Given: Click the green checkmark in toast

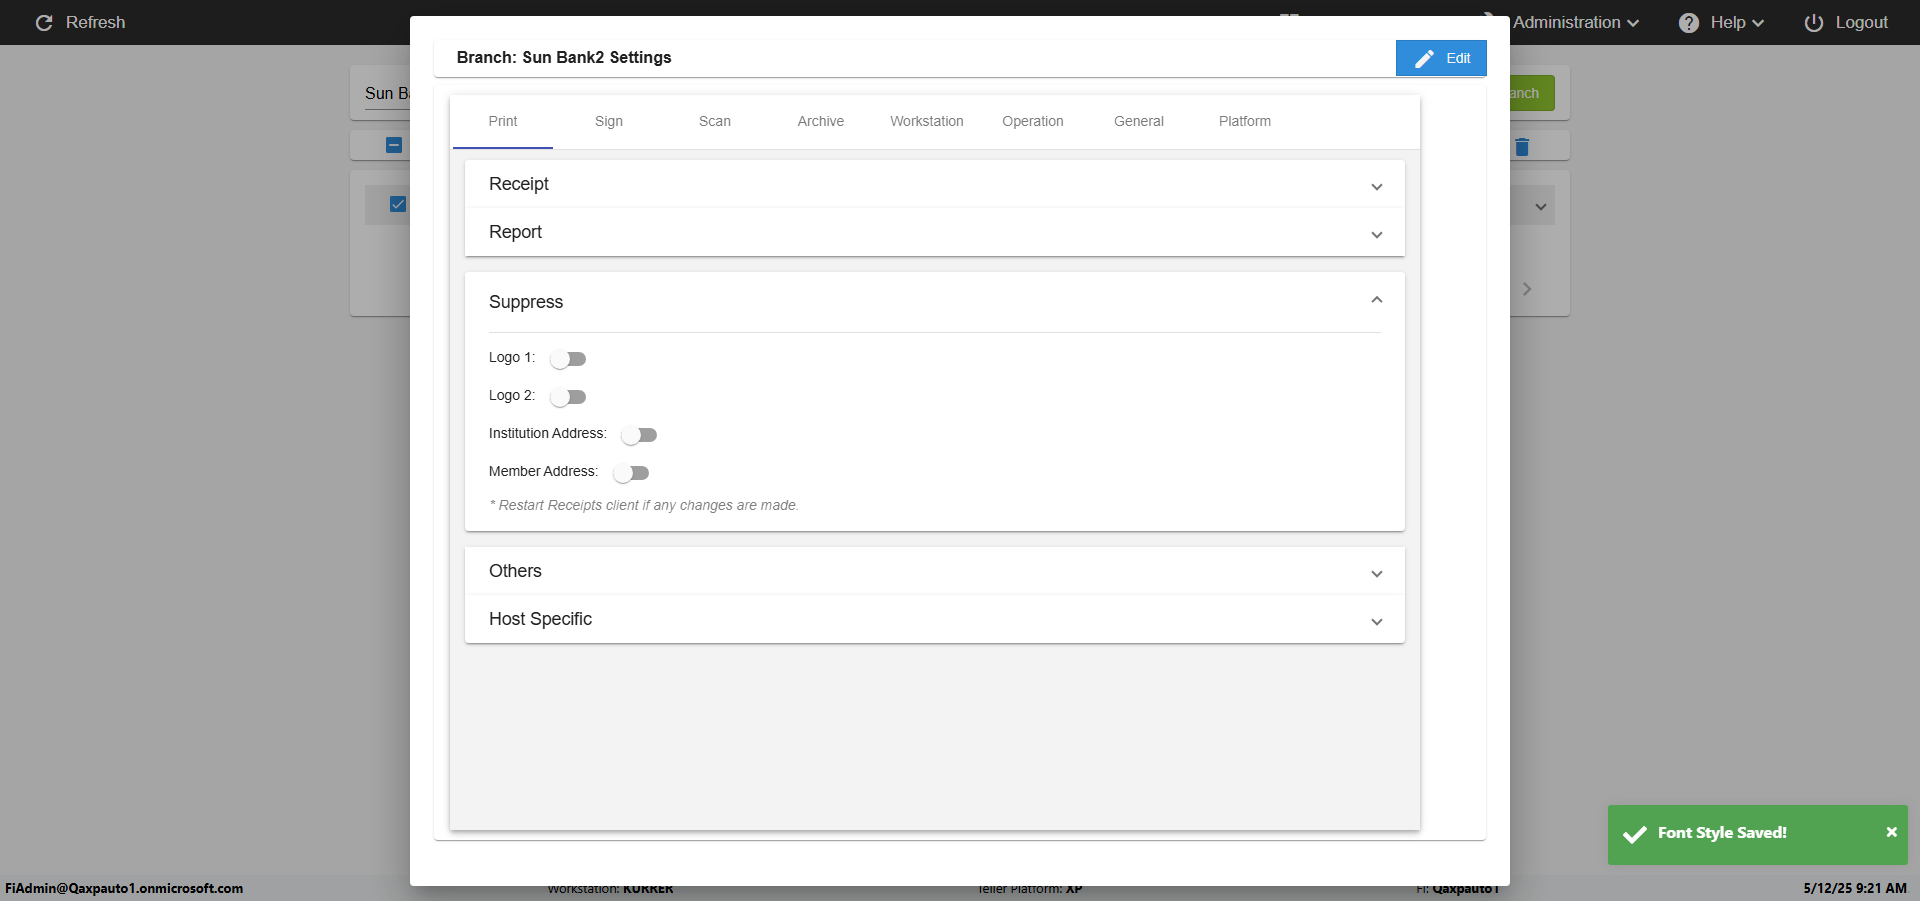Looking at the screenshot, I should tap(1635, 834).
